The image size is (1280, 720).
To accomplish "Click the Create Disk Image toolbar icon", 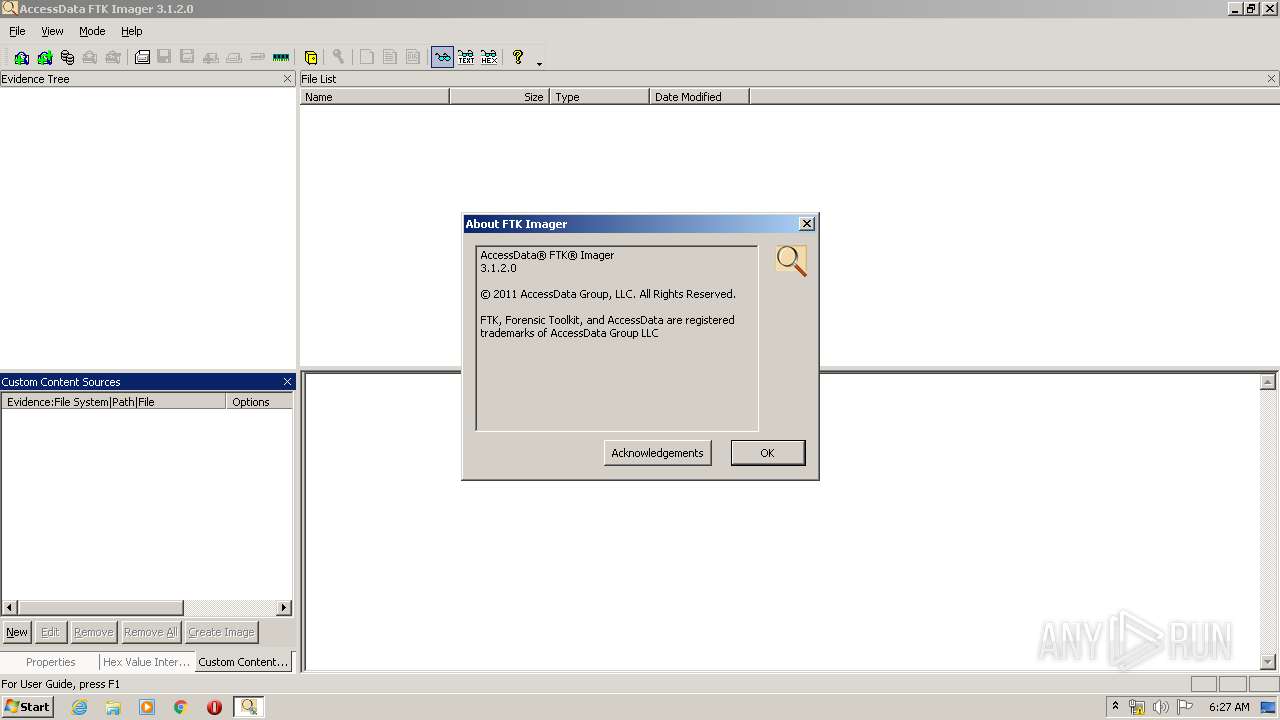I will [x=142, y=57].
